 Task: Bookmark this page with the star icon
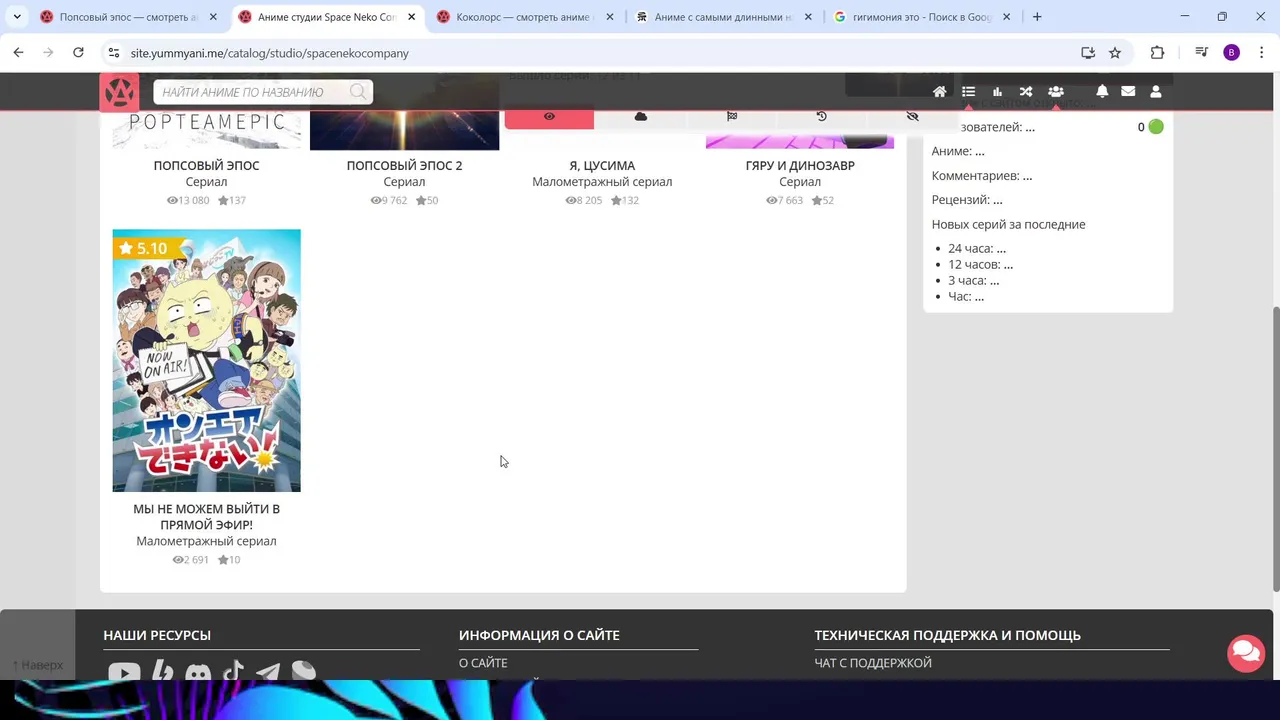point(1115,53)
